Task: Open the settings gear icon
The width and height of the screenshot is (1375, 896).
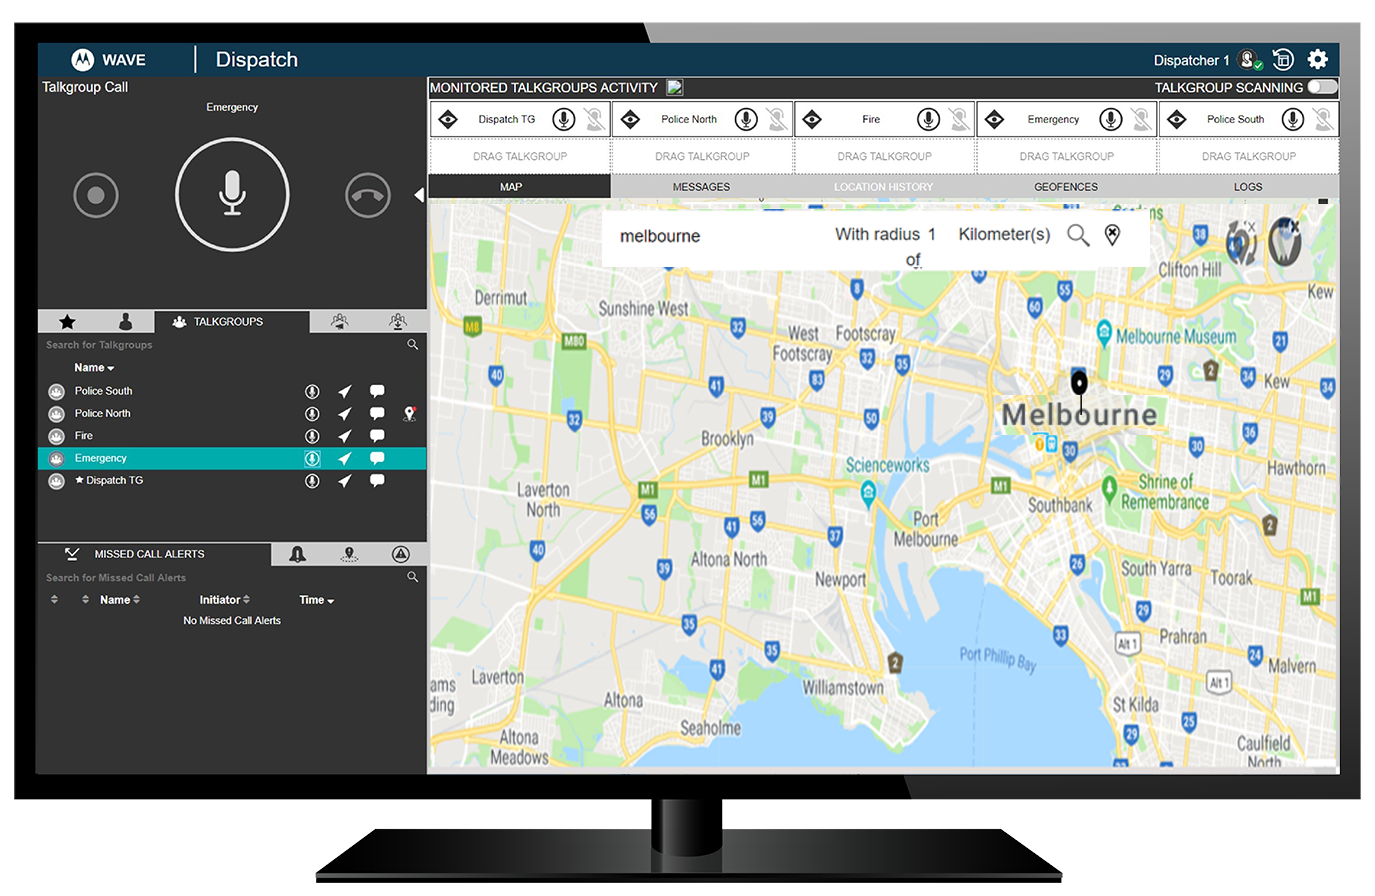Action: 1318,60
